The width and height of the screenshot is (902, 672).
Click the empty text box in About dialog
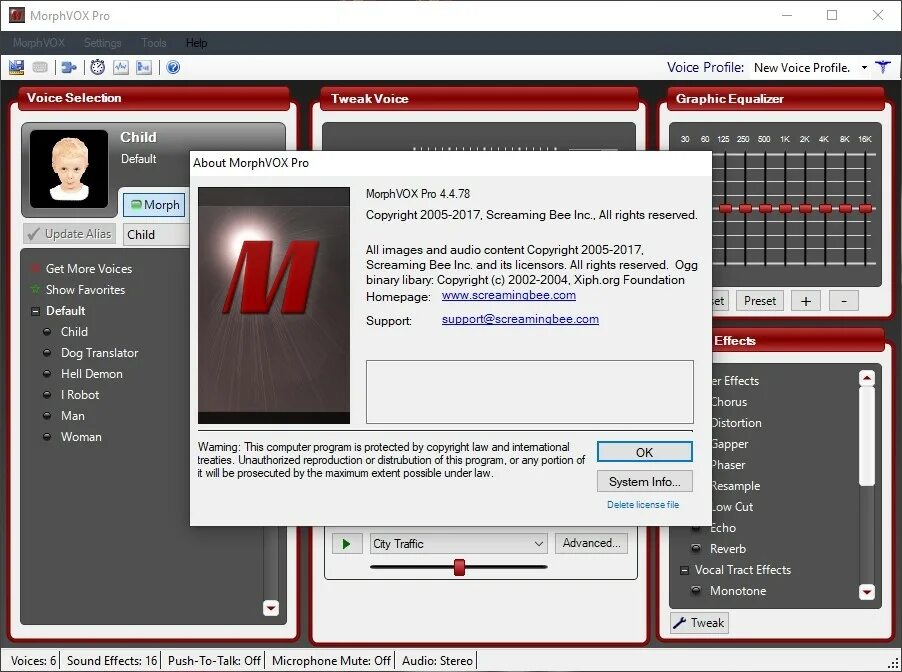point(530,392)
